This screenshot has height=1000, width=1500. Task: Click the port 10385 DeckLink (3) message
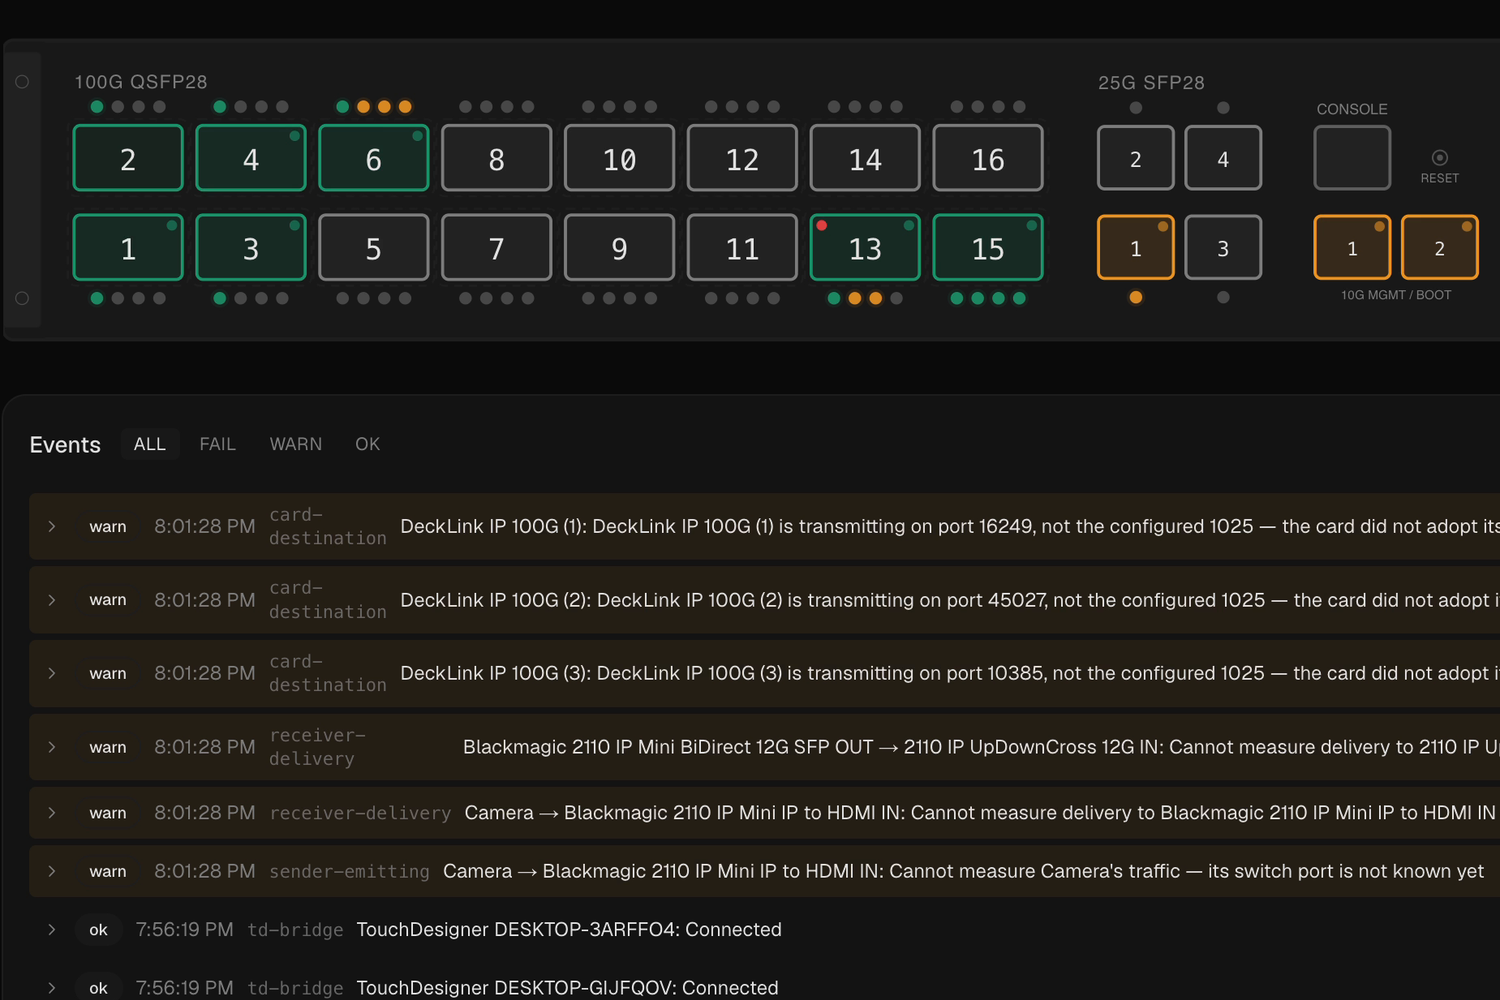coord(949,673)
